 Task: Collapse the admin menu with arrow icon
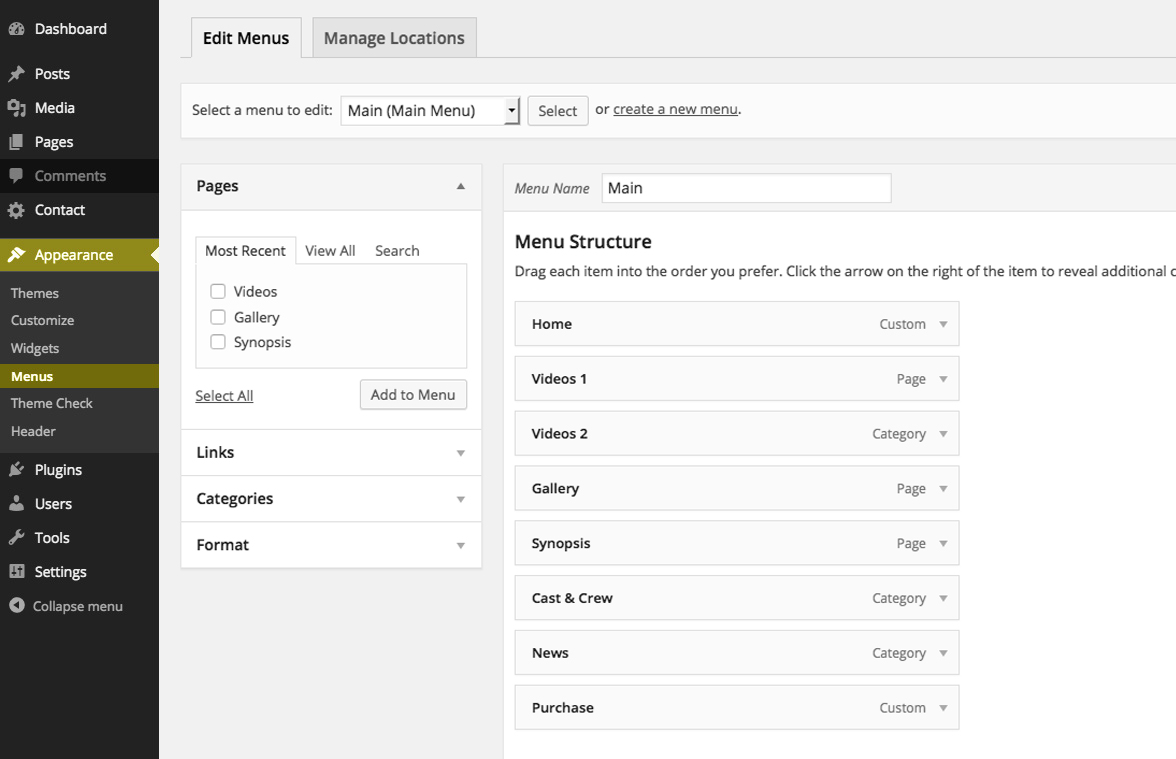16,606
